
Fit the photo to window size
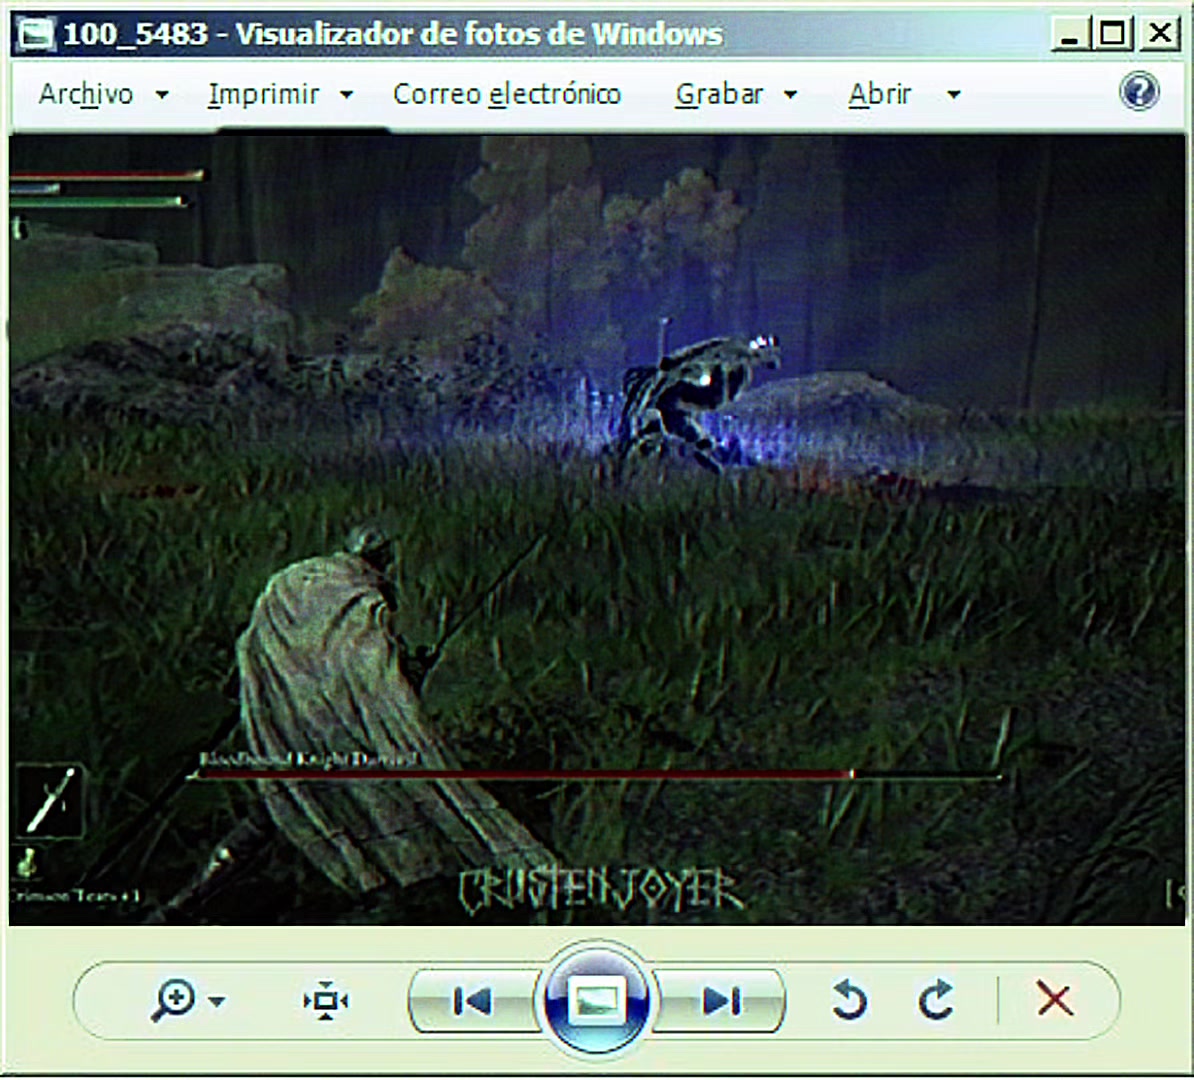point(326,1001)
